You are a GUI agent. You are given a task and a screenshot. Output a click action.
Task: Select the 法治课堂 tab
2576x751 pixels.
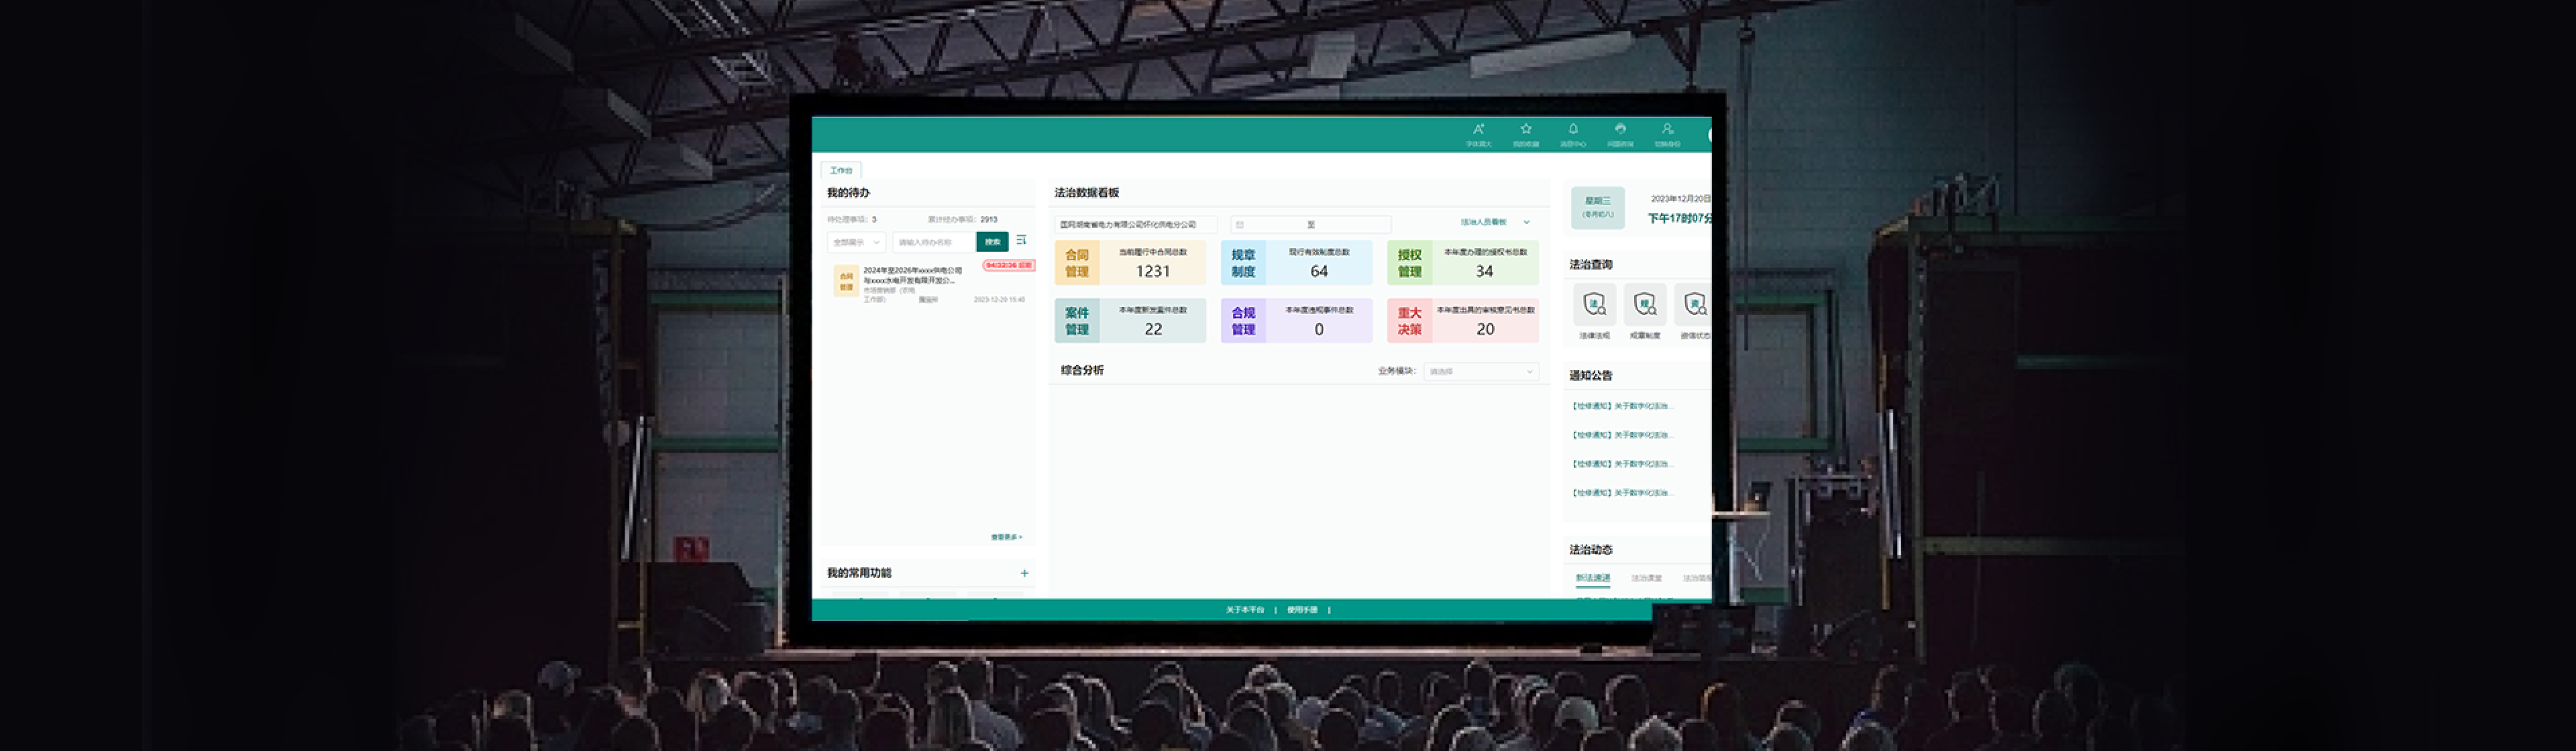1646,578
